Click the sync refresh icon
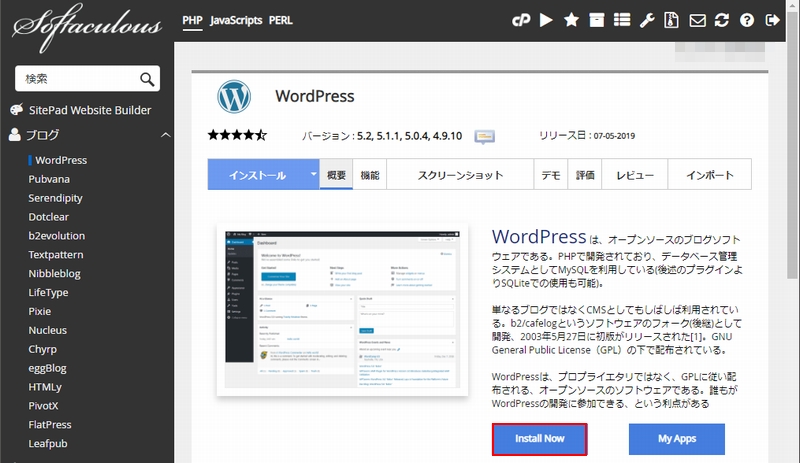The image size is (800, 463). tap(722, 20)
